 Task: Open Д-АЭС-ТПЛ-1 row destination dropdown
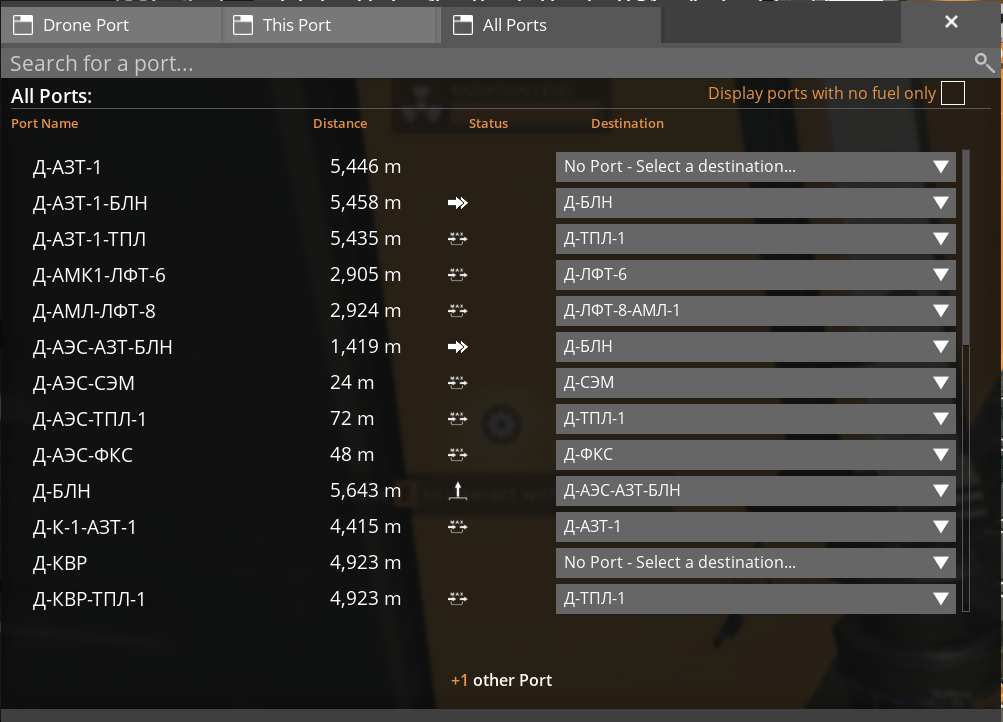tap(755, 419)
